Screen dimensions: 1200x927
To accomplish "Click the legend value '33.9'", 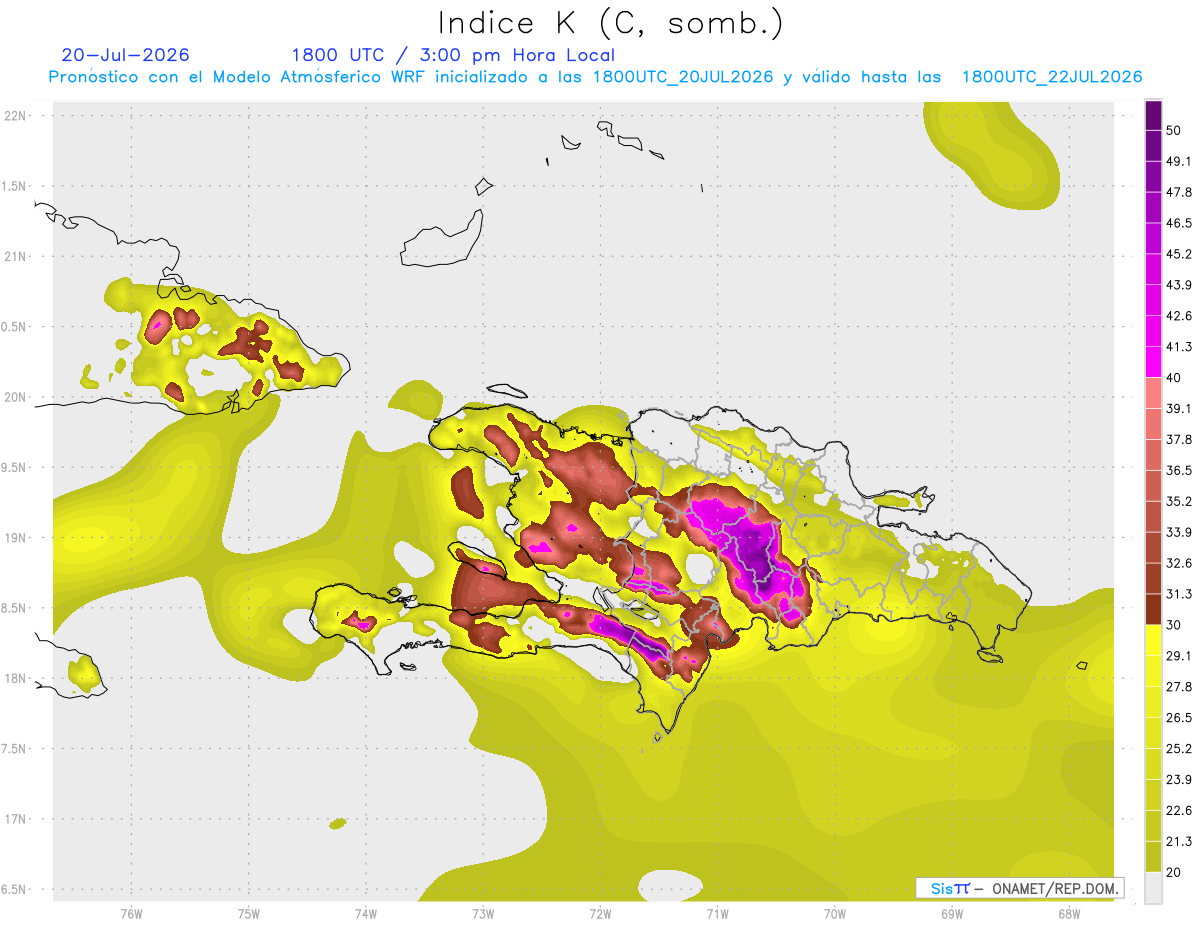I will (1179, 532).
